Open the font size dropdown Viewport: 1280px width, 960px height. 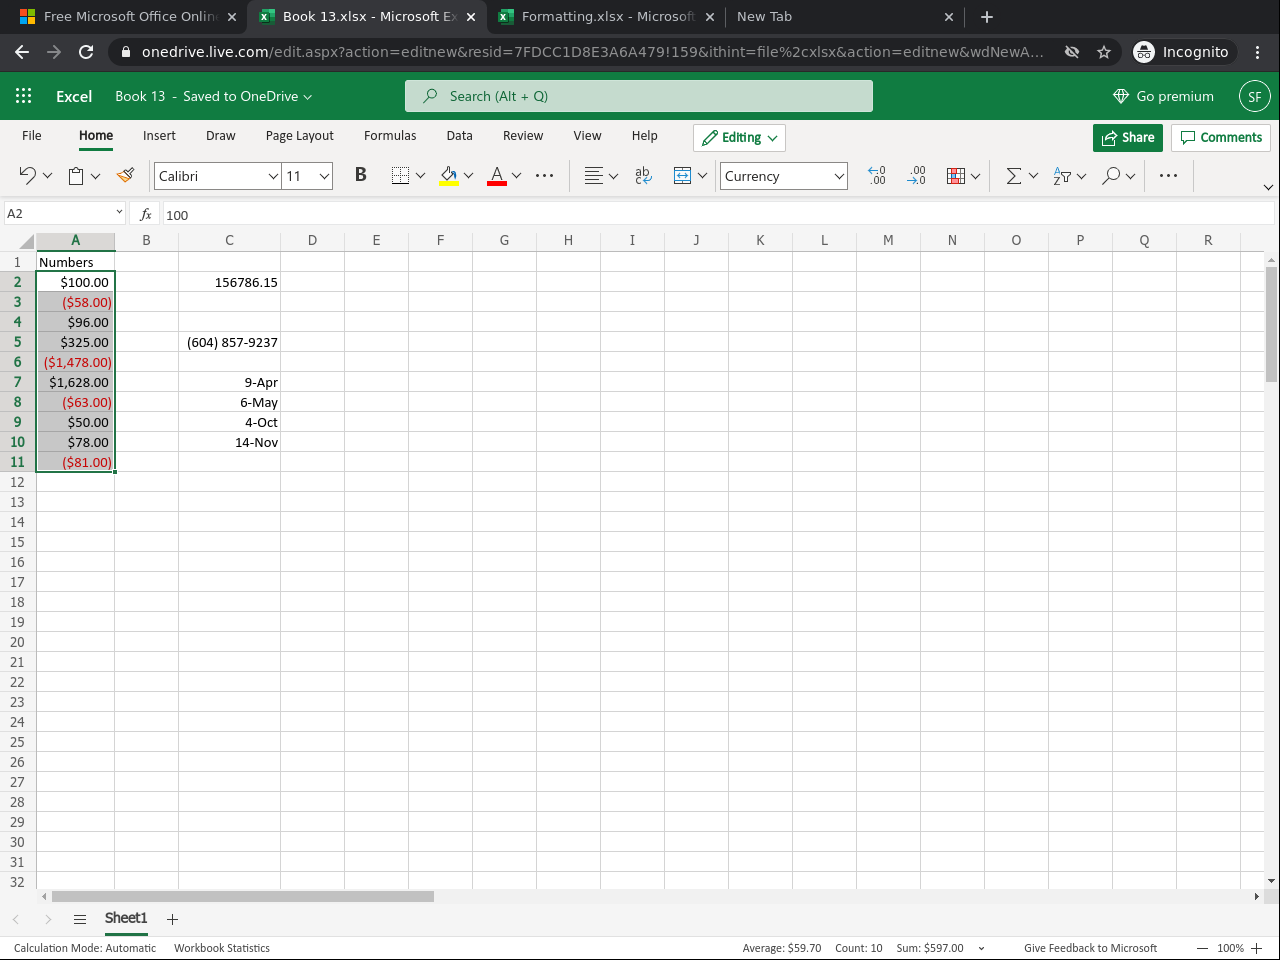point(324,176)
